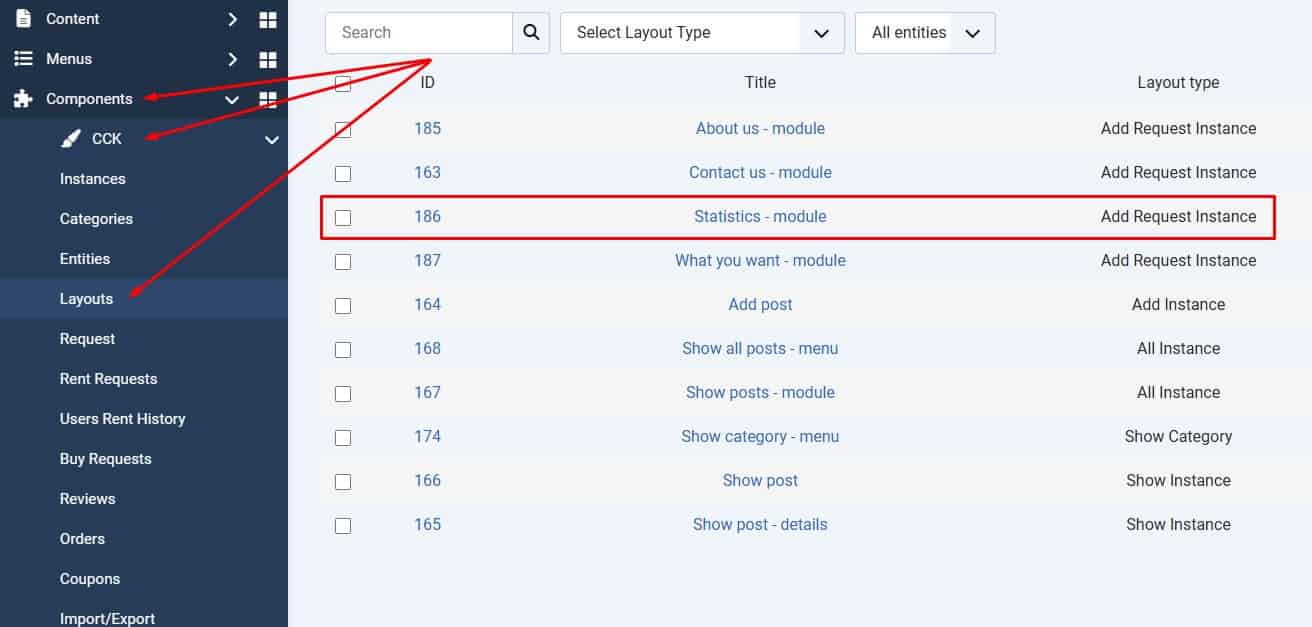The height and width of the screenshot is (627, 1312).
Task: Go to Rent Requests in sidebar
Action: 108,379
